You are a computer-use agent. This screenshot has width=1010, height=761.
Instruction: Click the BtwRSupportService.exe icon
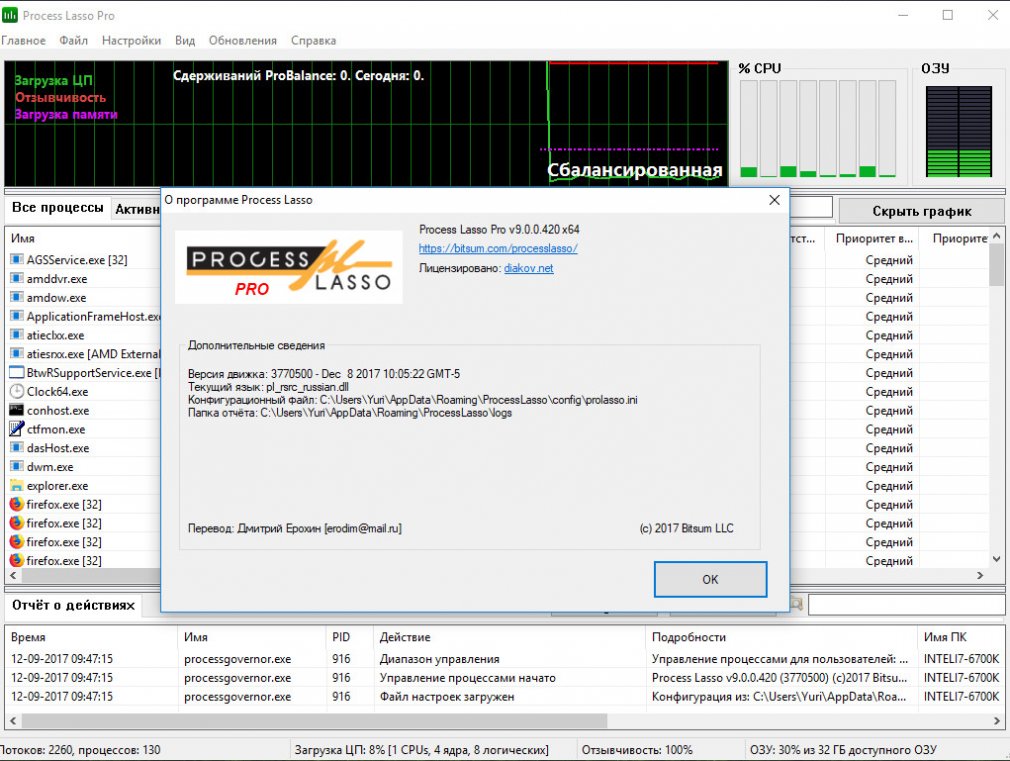[17, 372]
